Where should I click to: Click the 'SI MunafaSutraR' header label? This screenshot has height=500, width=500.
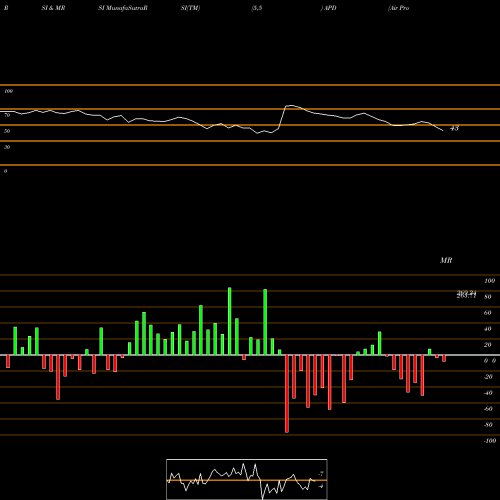pyautogui.click(x=123, y=8)
